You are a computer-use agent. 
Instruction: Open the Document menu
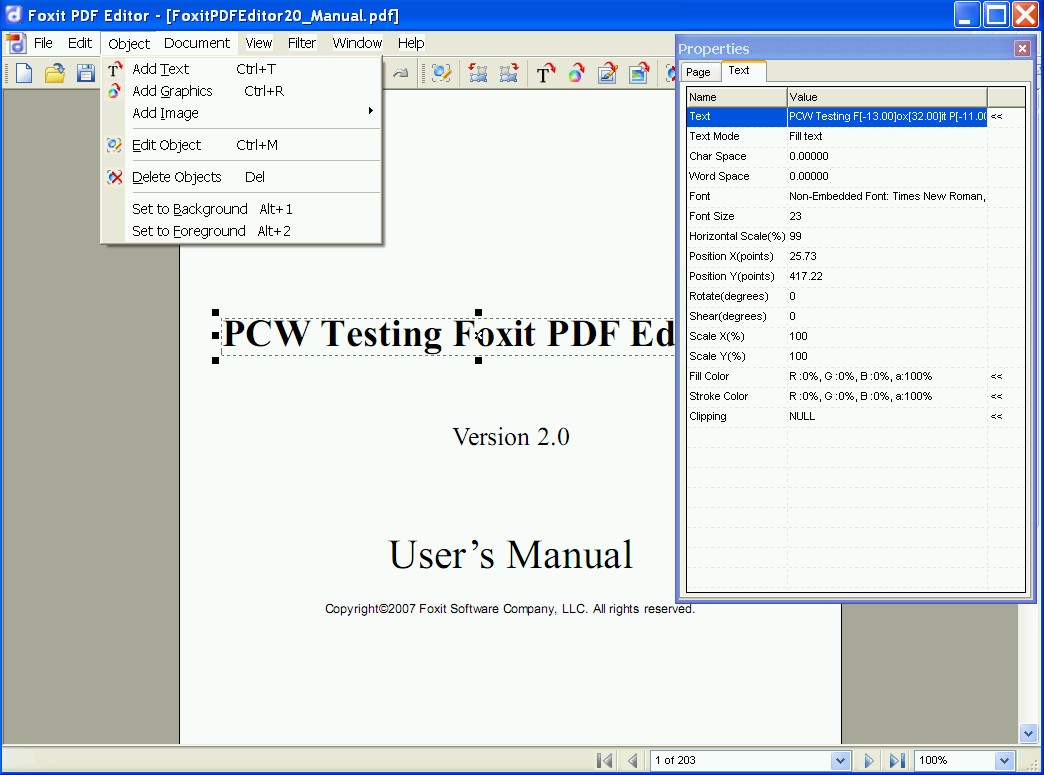(197, 43)
